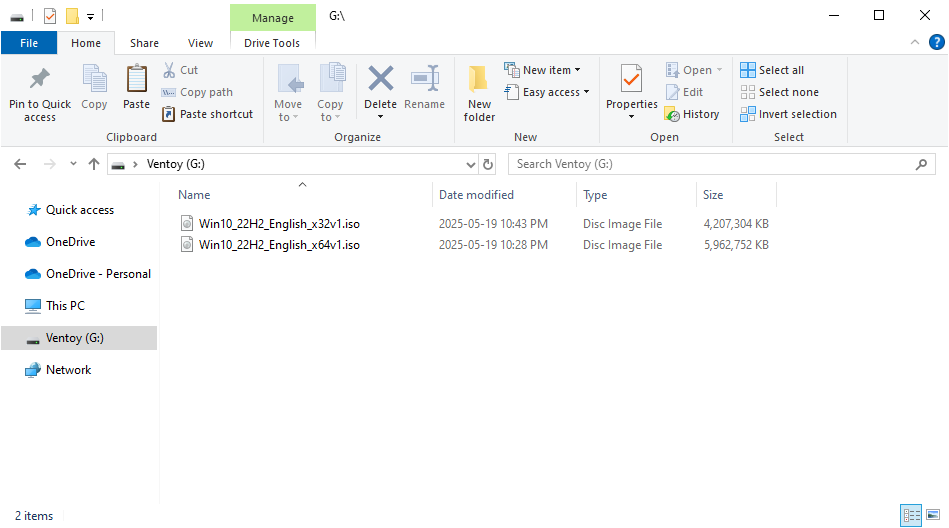
Task: Open recent locations dropdown arrow
Action: [x=73, y=163]
